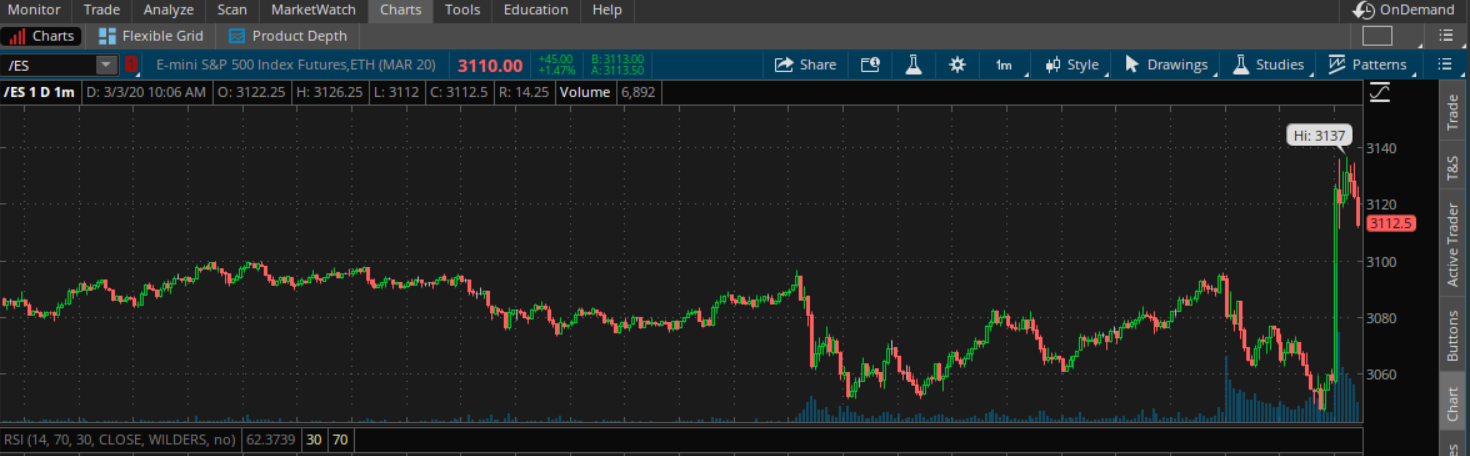This screenshot has height=456, width=1470.
Task: Expand the /ES symbol dropdown arrow
Action: point(106,65)
